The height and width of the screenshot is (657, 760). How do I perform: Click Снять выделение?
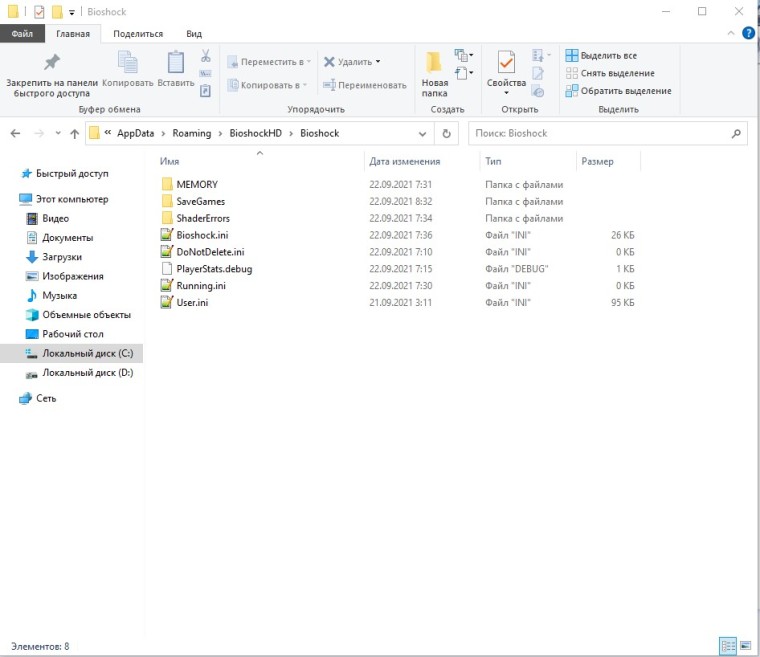point(610,73)
